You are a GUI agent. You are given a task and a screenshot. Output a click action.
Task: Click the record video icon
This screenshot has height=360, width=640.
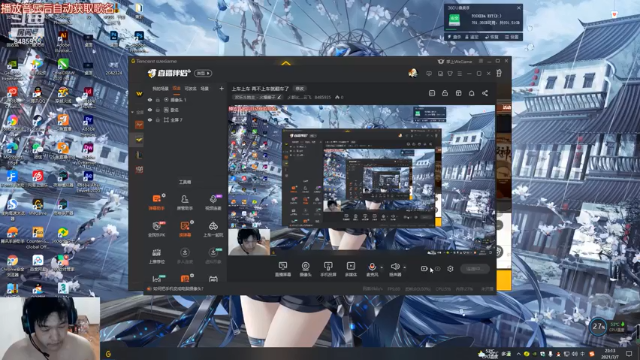(x=424, y=269)
